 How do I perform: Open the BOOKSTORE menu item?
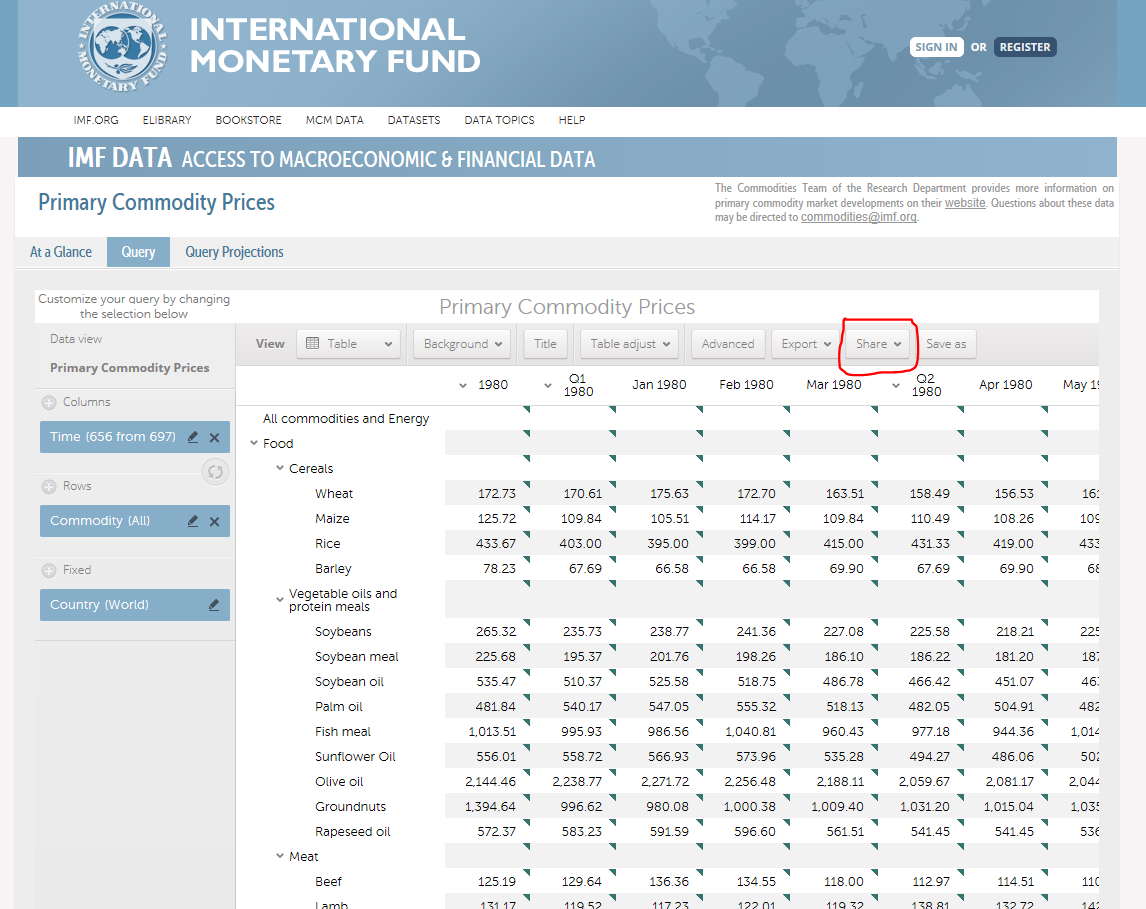coord(248,120)
